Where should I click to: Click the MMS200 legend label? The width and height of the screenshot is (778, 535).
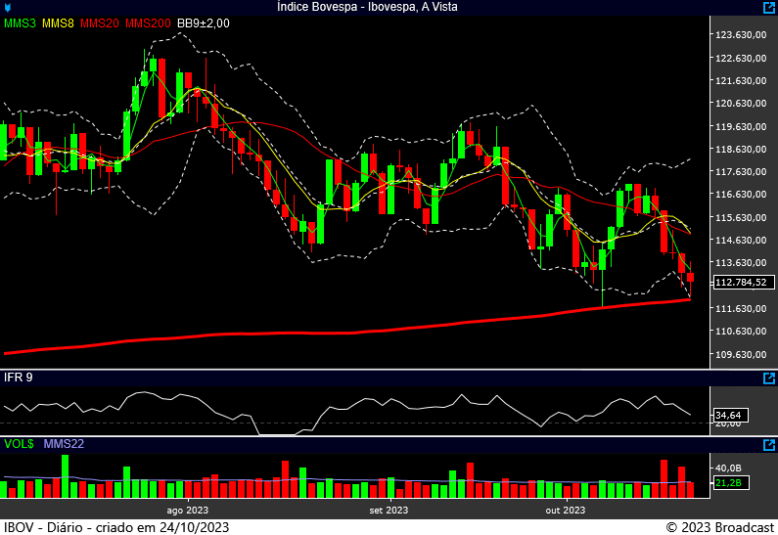click(148, 22)
